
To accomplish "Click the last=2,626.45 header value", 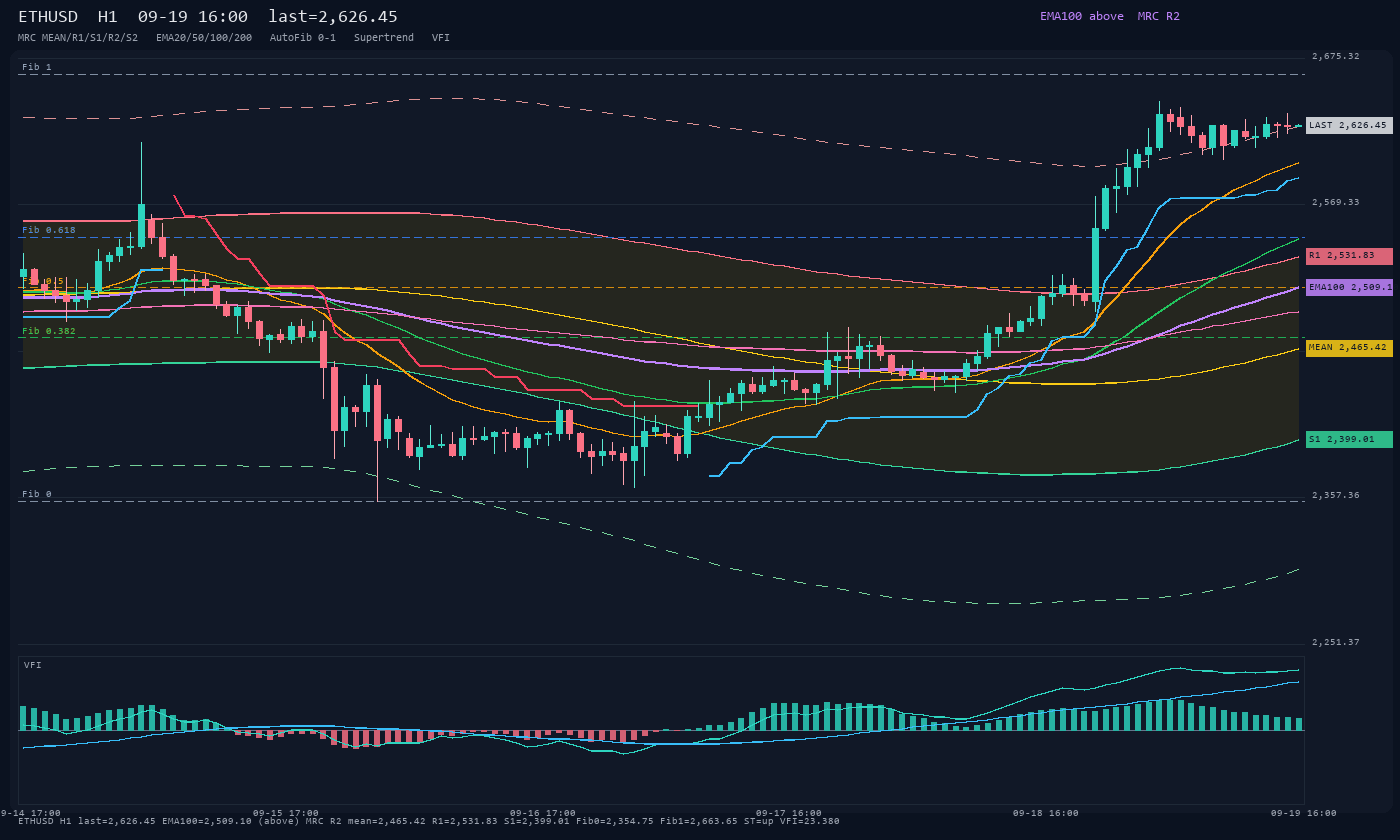I will 333,17.
